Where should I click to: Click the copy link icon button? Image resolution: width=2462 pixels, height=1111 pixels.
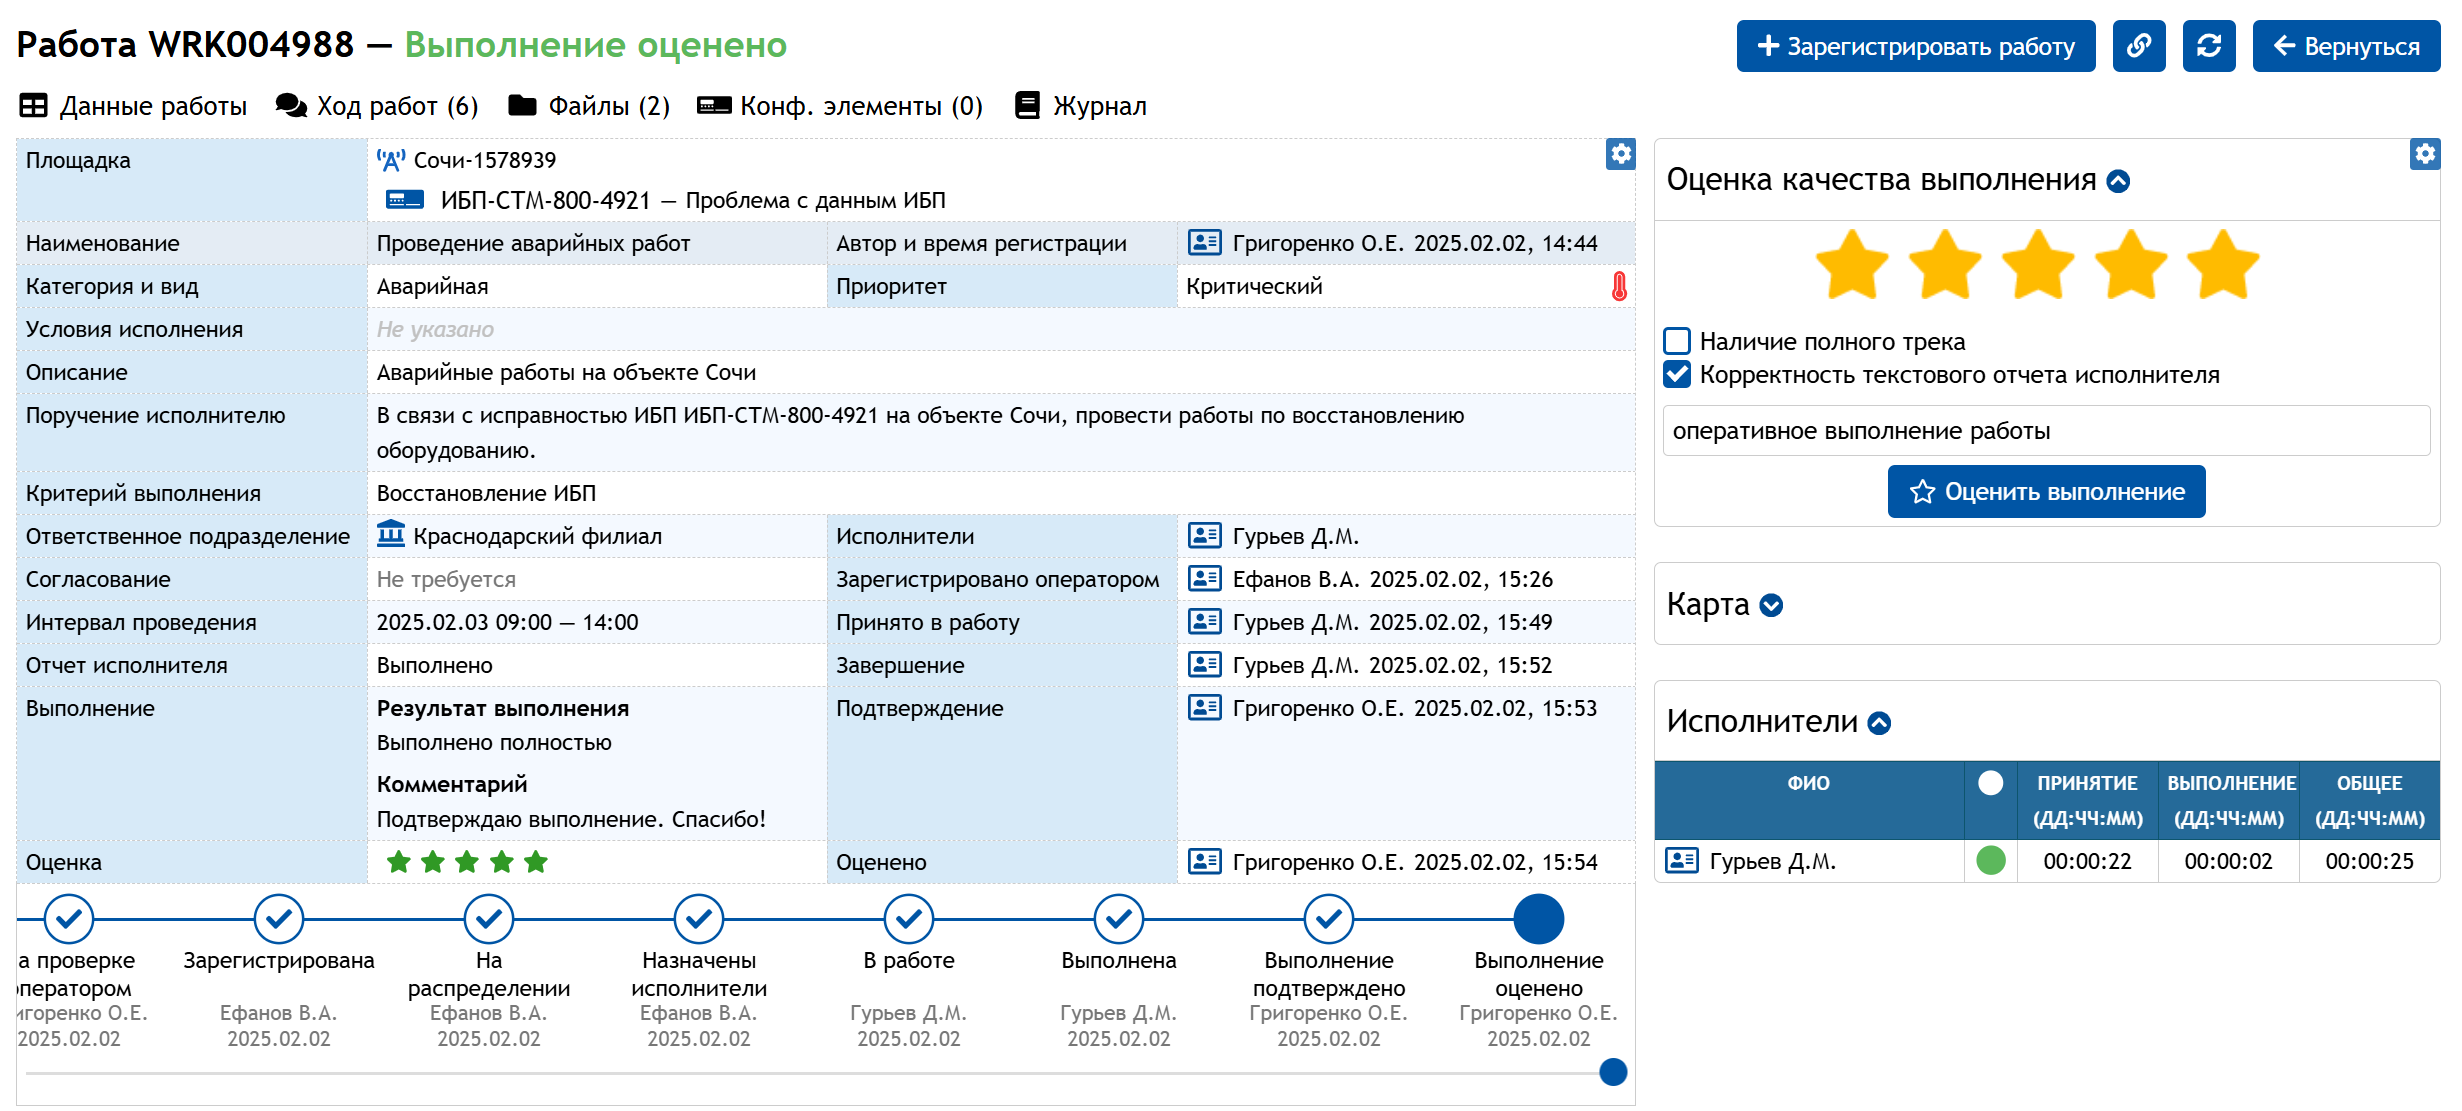click(2138, 46)
